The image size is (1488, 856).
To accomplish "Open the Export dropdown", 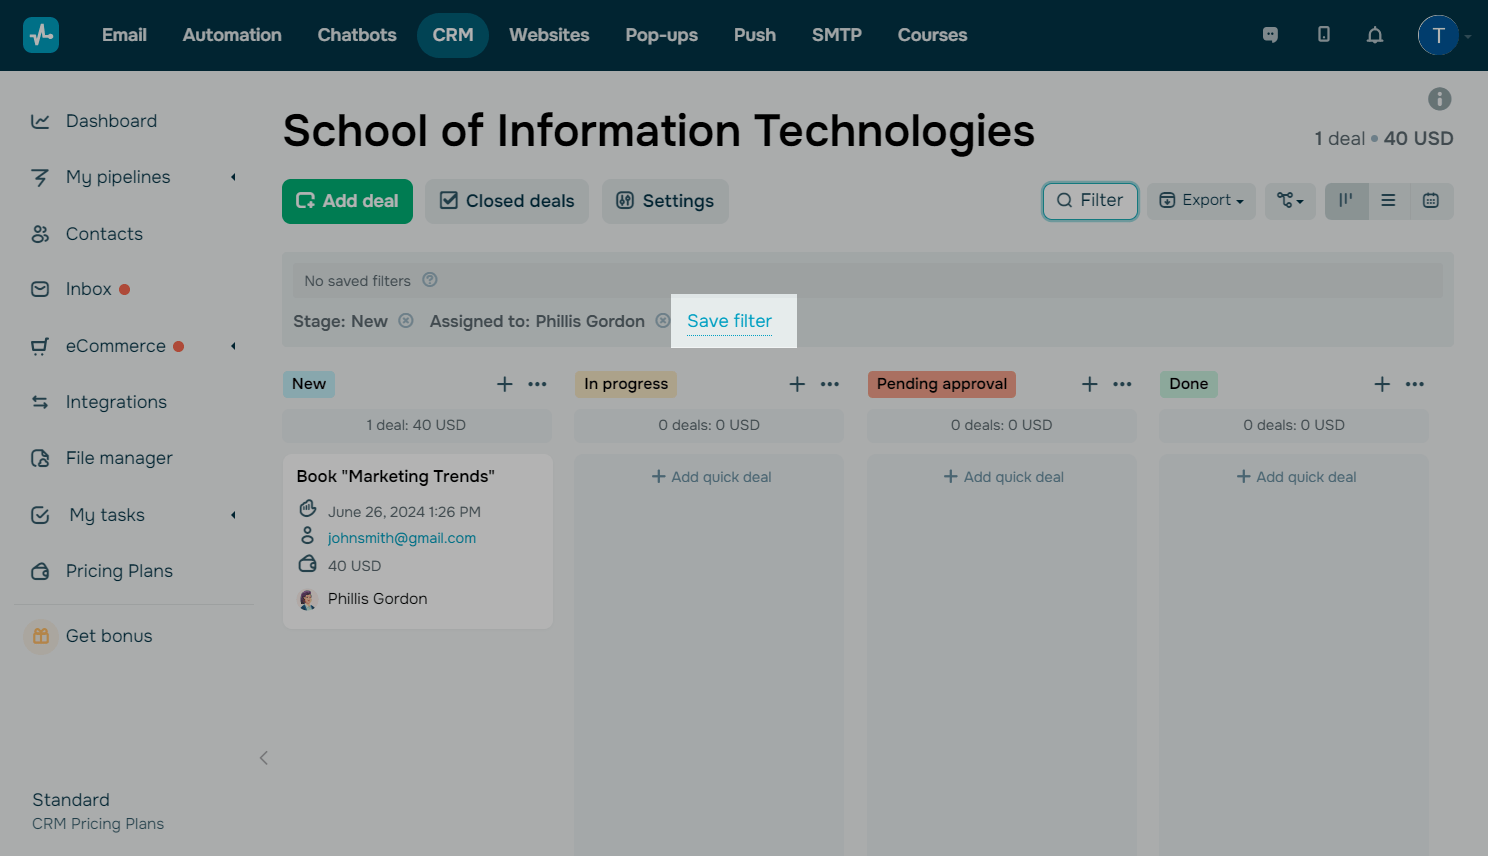I will (x=1201, y=201).
